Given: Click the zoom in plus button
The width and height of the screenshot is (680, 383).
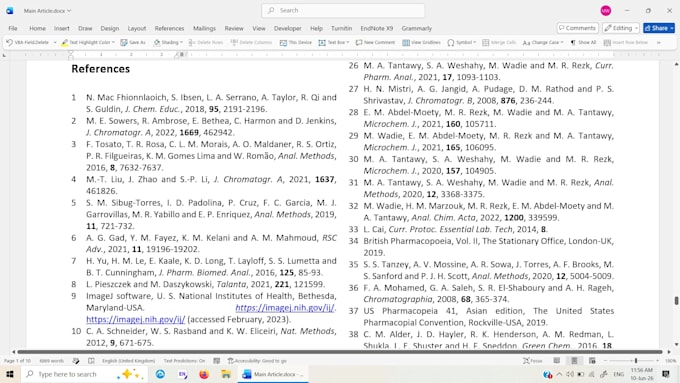Looking at the screenshot, I should (657, 361).
